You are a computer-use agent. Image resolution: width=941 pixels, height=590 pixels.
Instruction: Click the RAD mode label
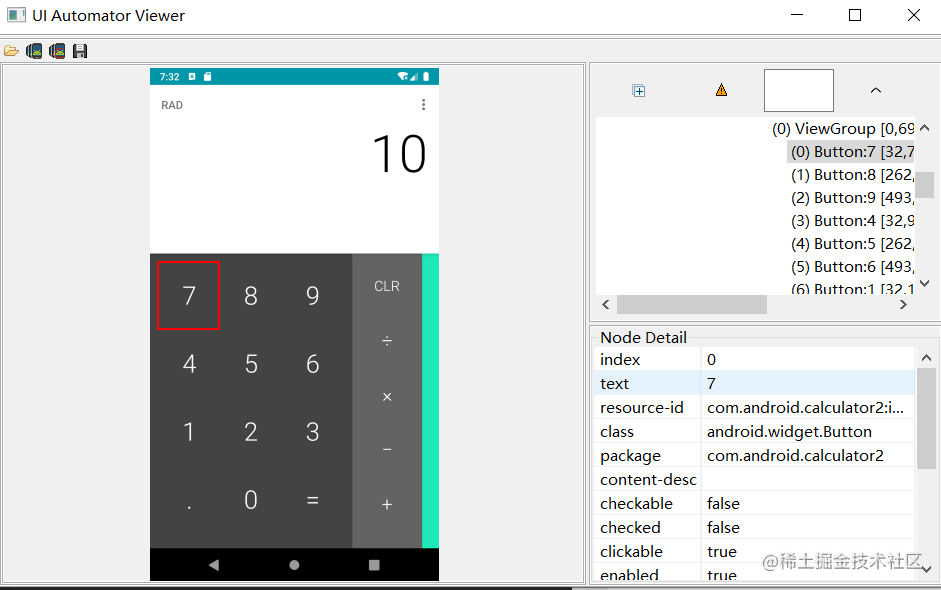click(x=172, y=105)
